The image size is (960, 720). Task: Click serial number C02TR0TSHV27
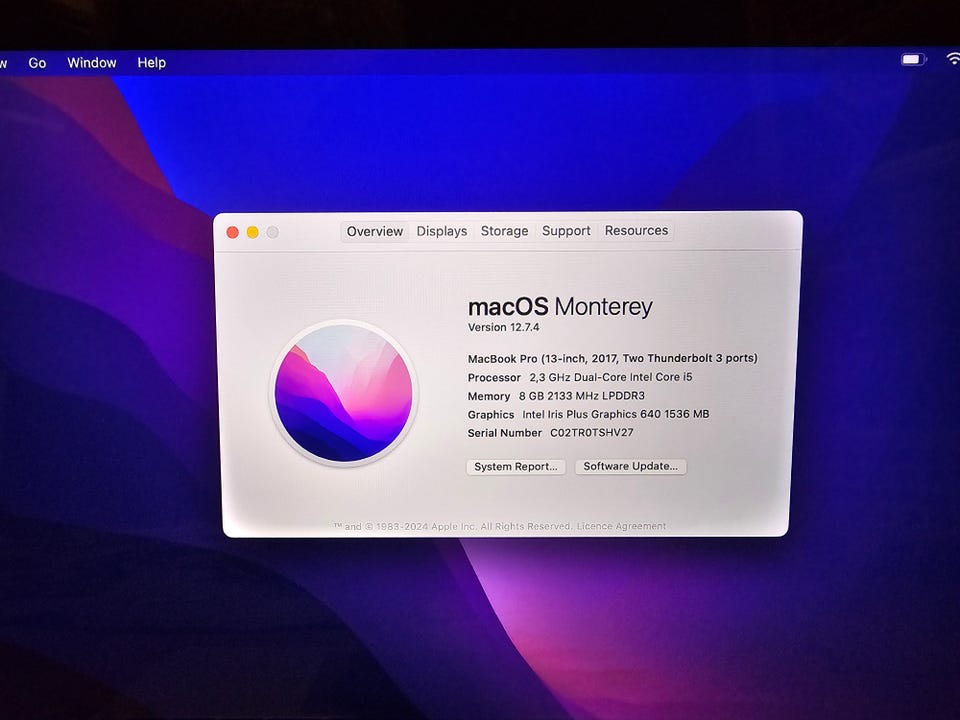(591, 433)
